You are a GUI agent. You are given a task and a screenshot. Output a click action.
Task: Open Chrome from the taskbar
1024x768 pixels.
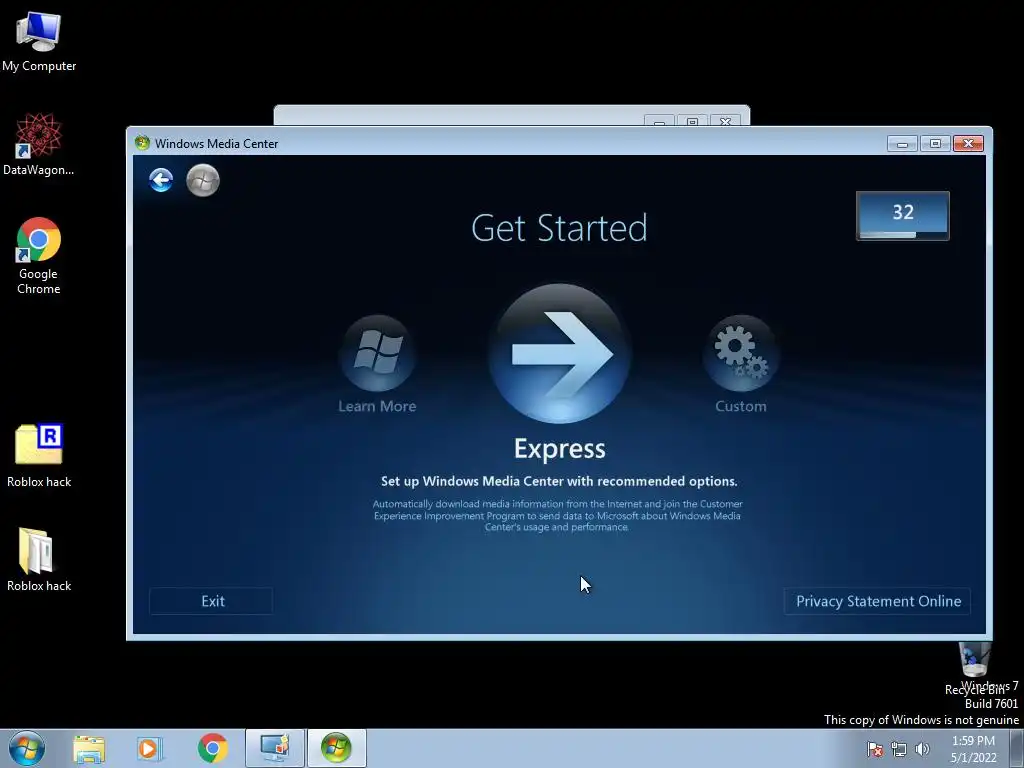point(212,749)
